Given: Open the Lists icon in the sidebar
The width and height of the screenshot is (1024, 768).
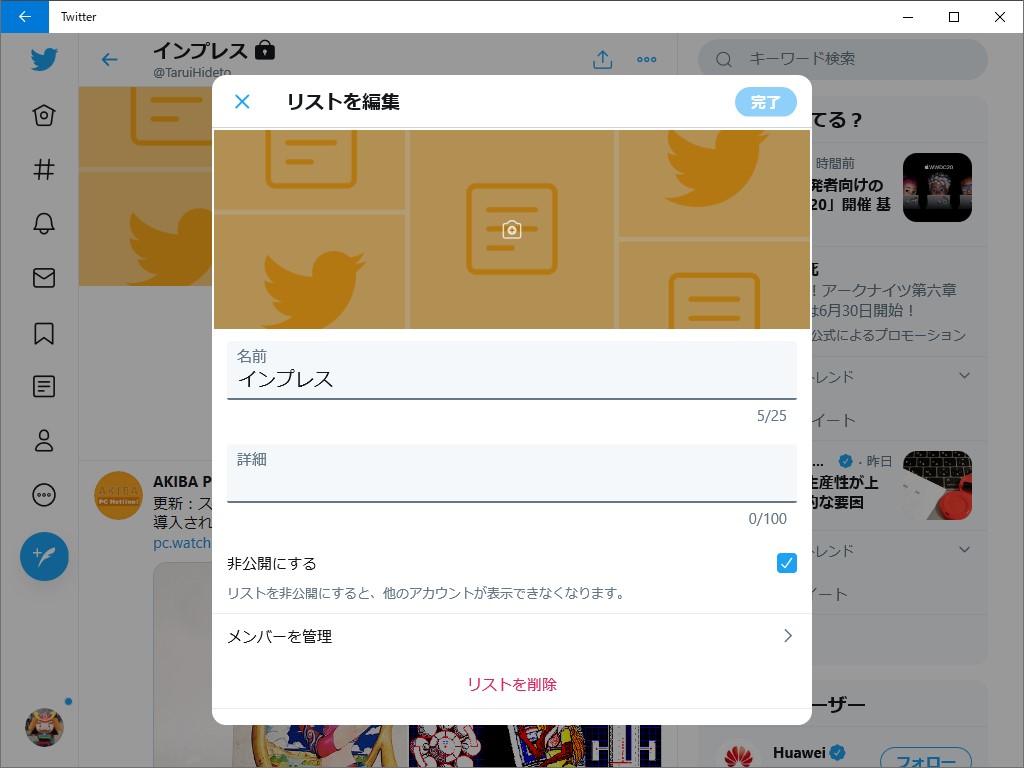Looking at the screenshot, I should pyautogui.click(x=43, y=386).
